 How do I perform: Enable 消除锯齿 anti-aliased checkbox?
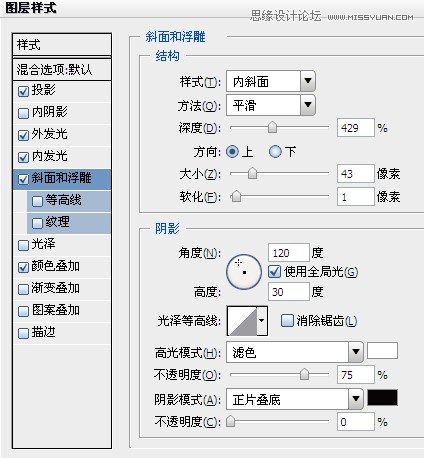287,321
